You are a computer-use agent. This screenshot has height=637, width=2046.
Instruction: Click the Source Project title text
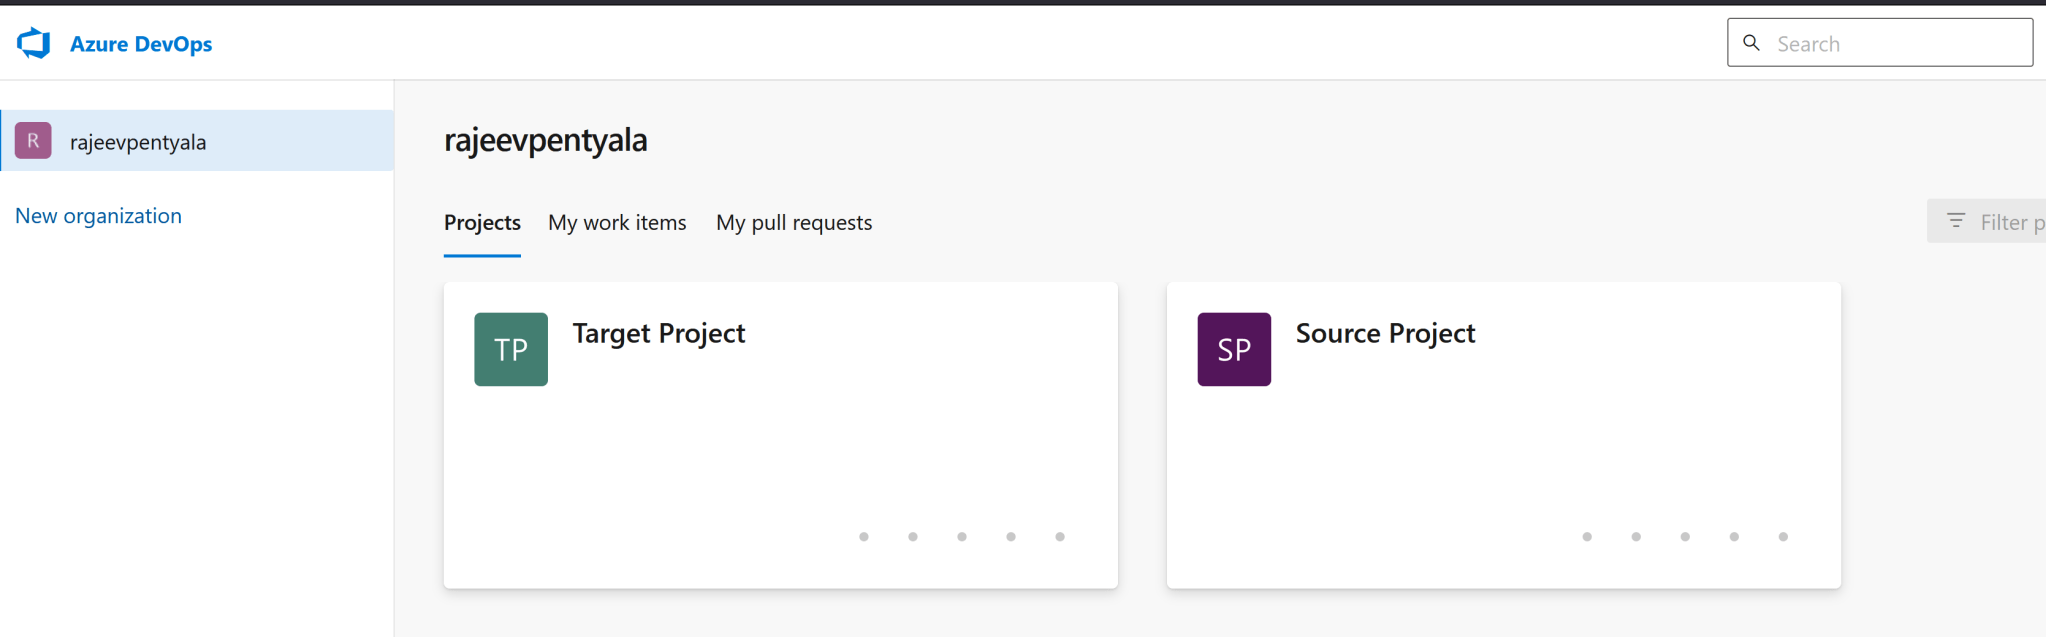click(1385, 333)
